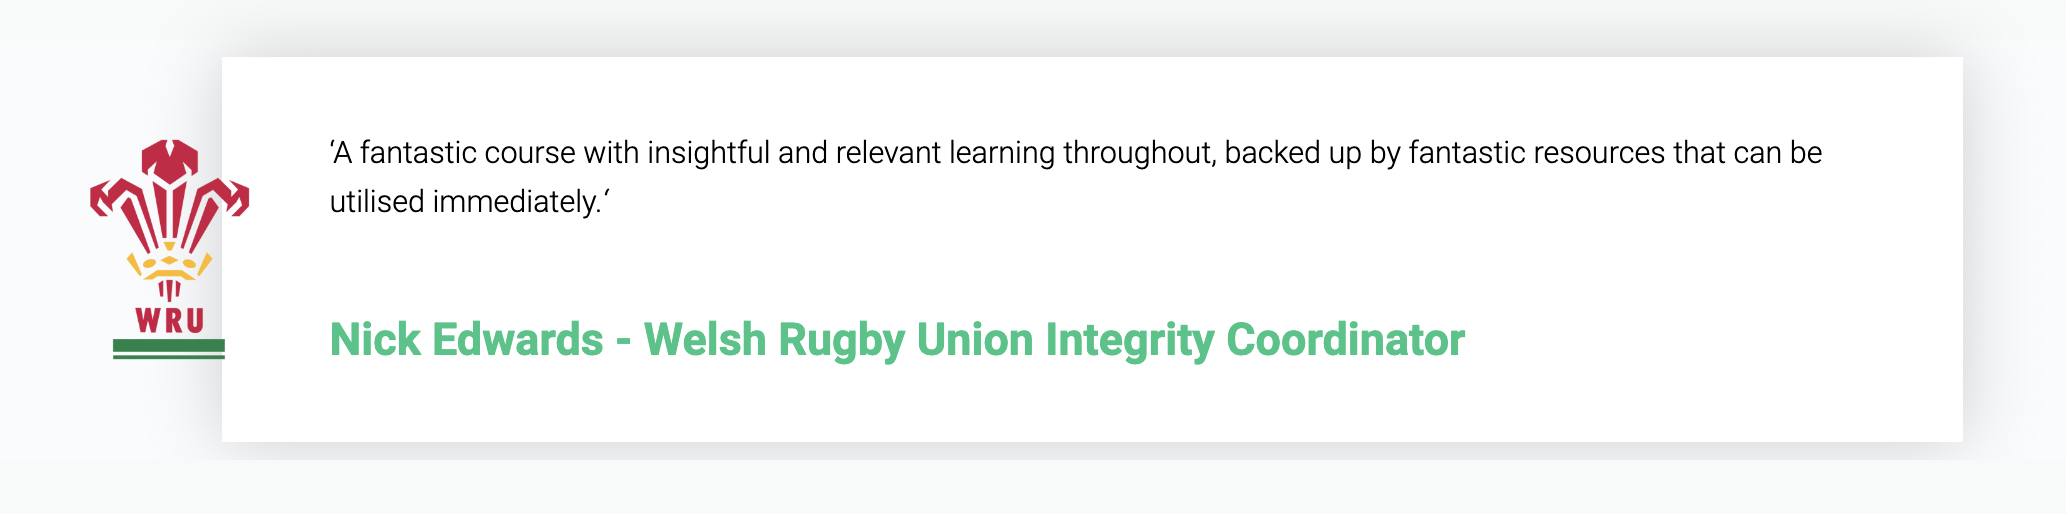The width and height of the screenshot is (2066, 514).
Task: Click the red WRU letters under the crest
Action: [x=170, y=321]
